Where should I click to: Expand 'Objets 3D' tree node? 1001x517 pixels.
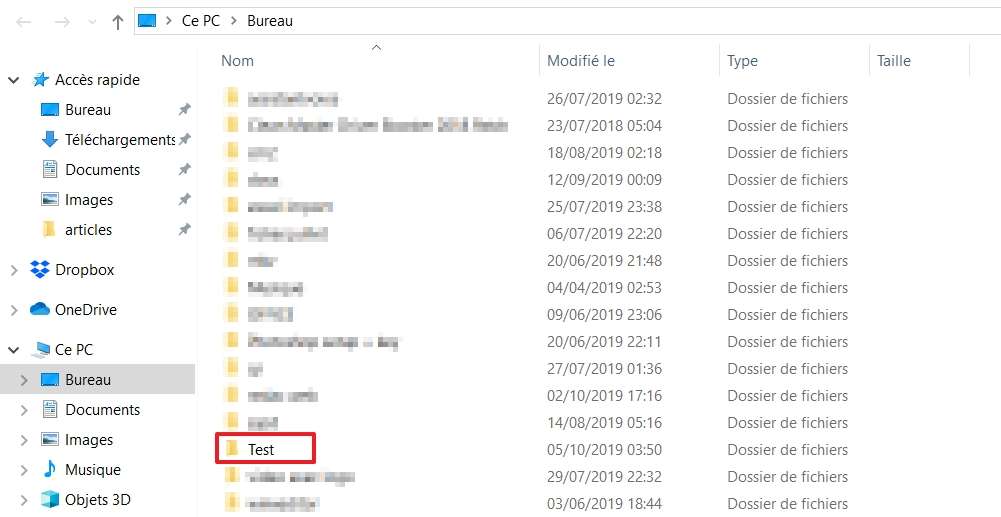pyautogui.click(x=24, y=500)
